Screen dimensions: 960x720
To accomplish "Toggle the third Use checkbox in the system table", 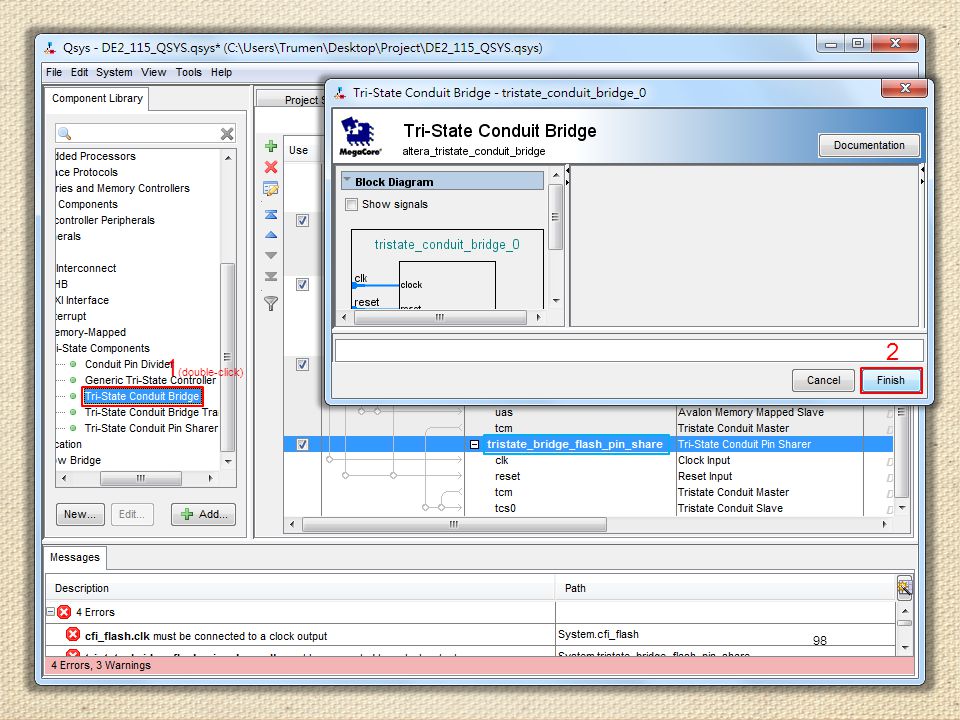I will click(302, 365).
